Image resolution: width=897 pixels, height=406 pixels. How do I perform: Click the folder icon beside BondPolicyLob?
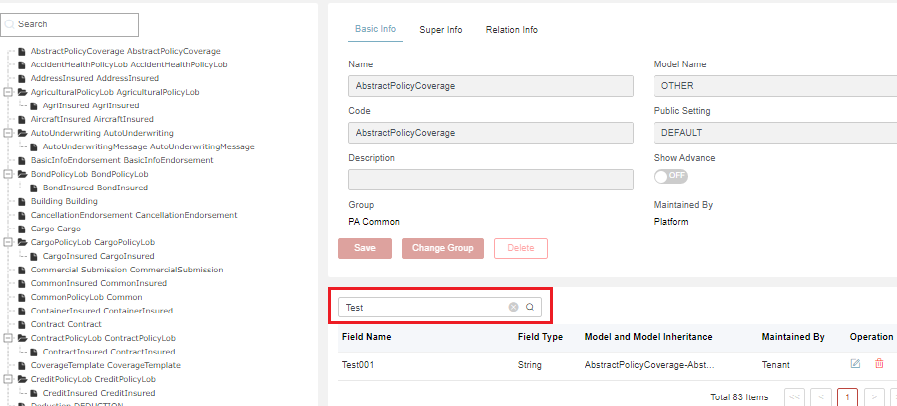(22, 174)
